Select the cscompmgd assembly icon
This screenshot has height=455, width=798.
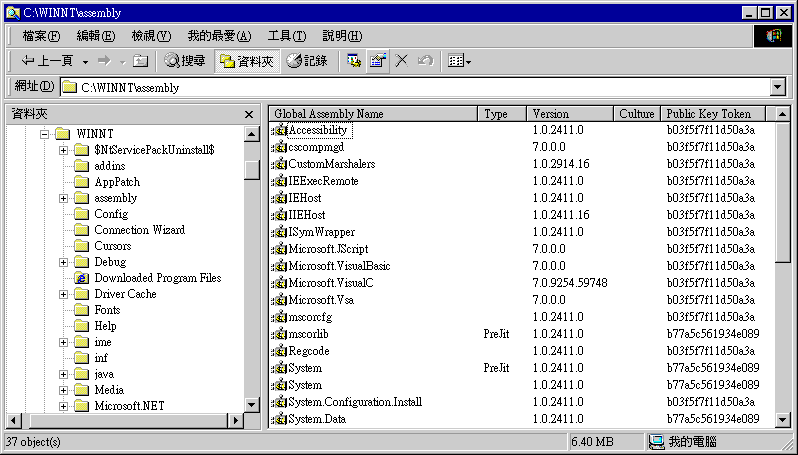coord(279,148)
